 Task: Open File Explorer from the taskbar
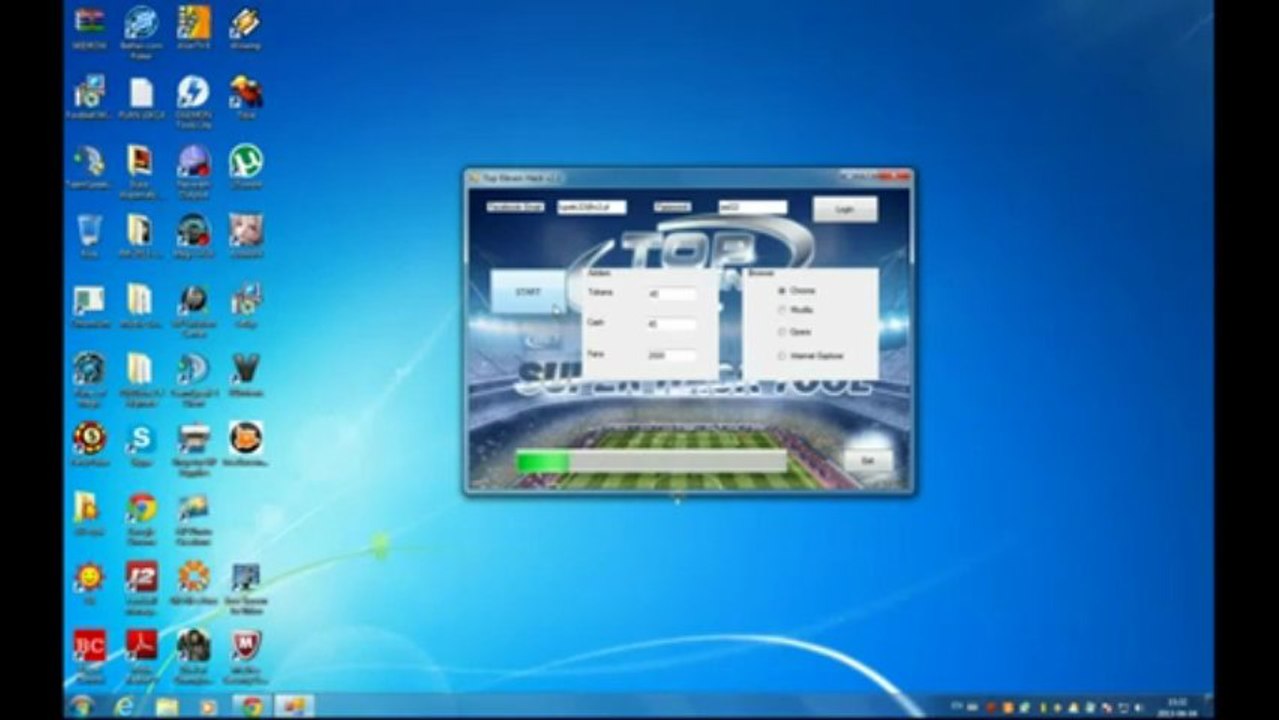tap(167, 706)
